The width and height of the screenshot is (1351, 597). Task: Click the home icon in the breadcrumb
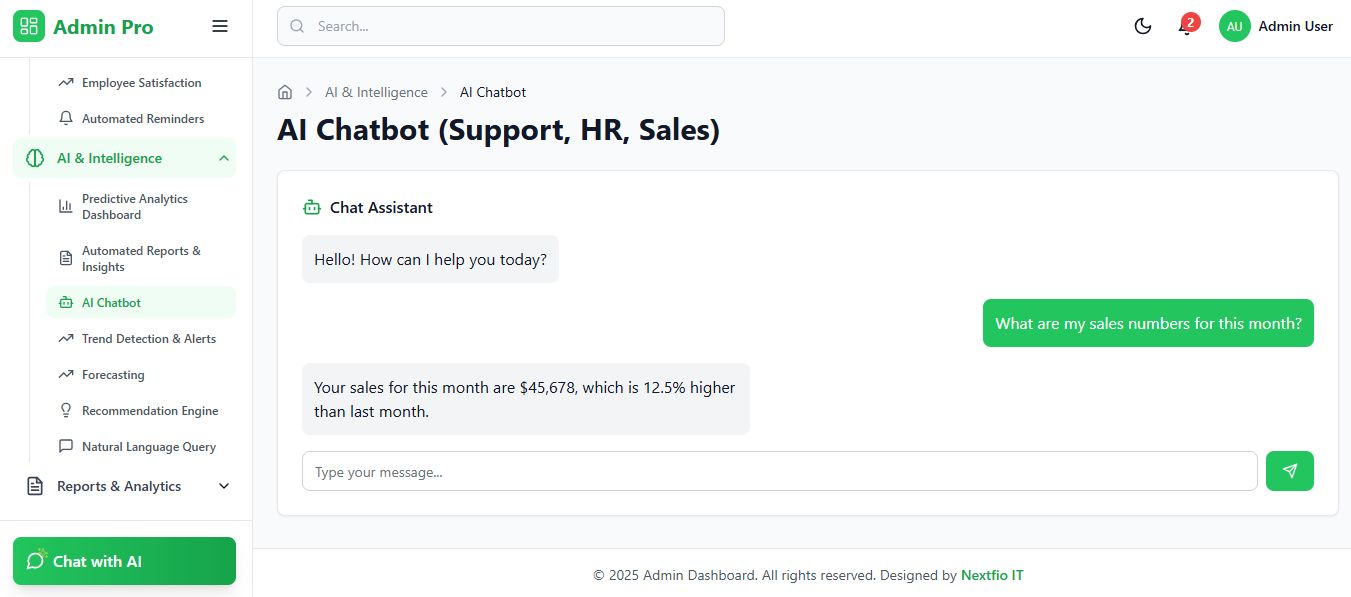(285, 92)
